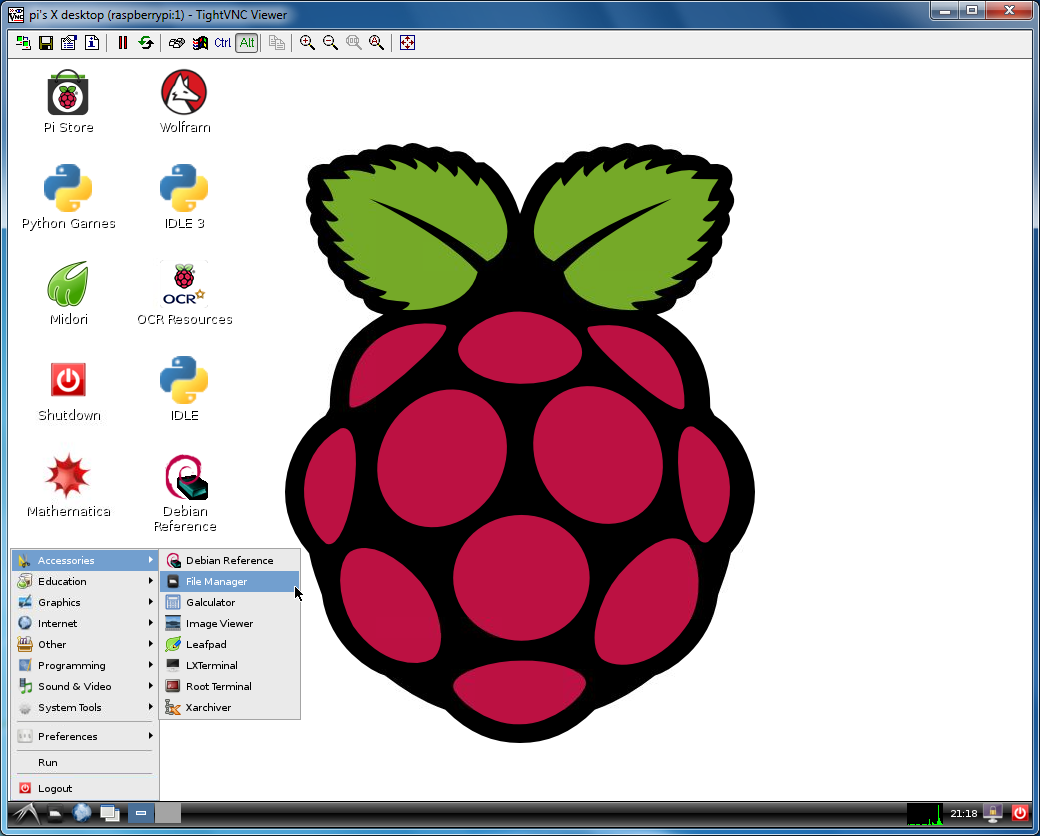Open the Debian Reference desktop icon
The width and height of the screenshot is (1040, 836).
[184, 494]
